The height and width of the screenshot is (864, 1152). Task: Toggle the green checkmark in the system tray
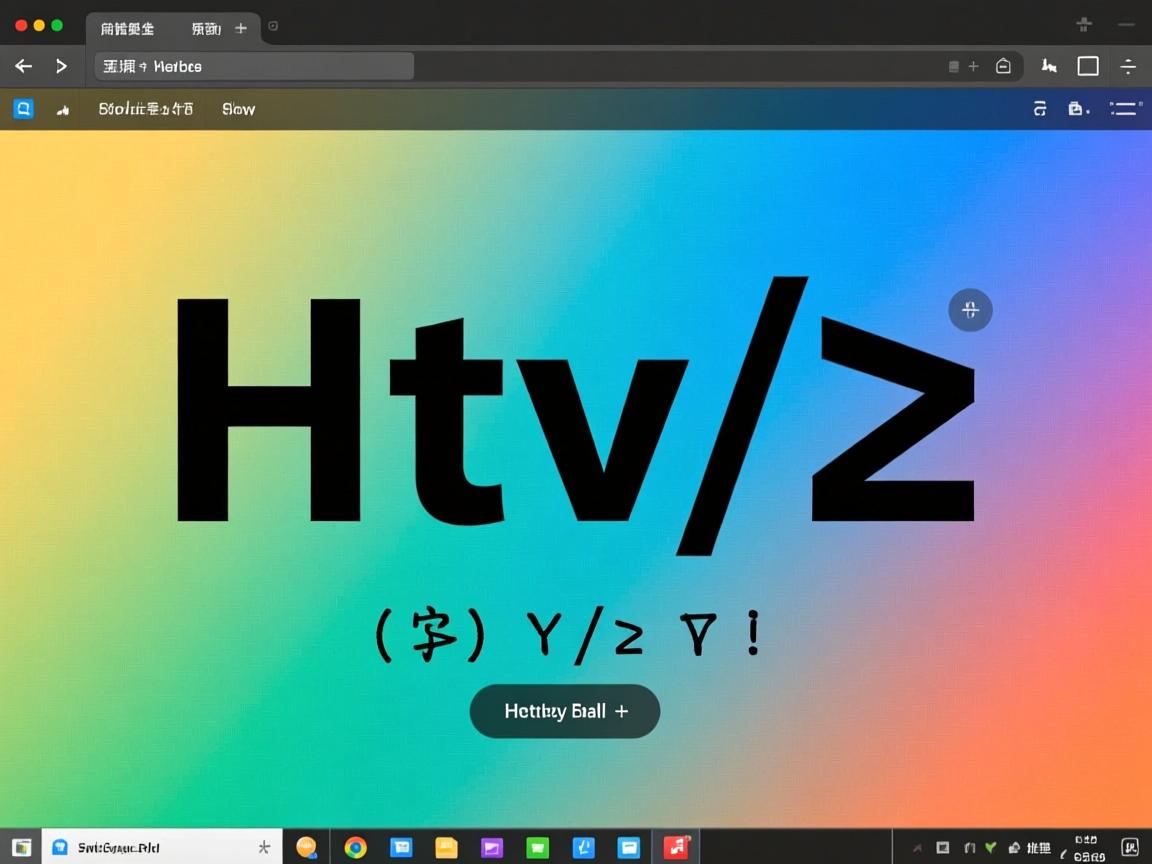coord(991,846)
